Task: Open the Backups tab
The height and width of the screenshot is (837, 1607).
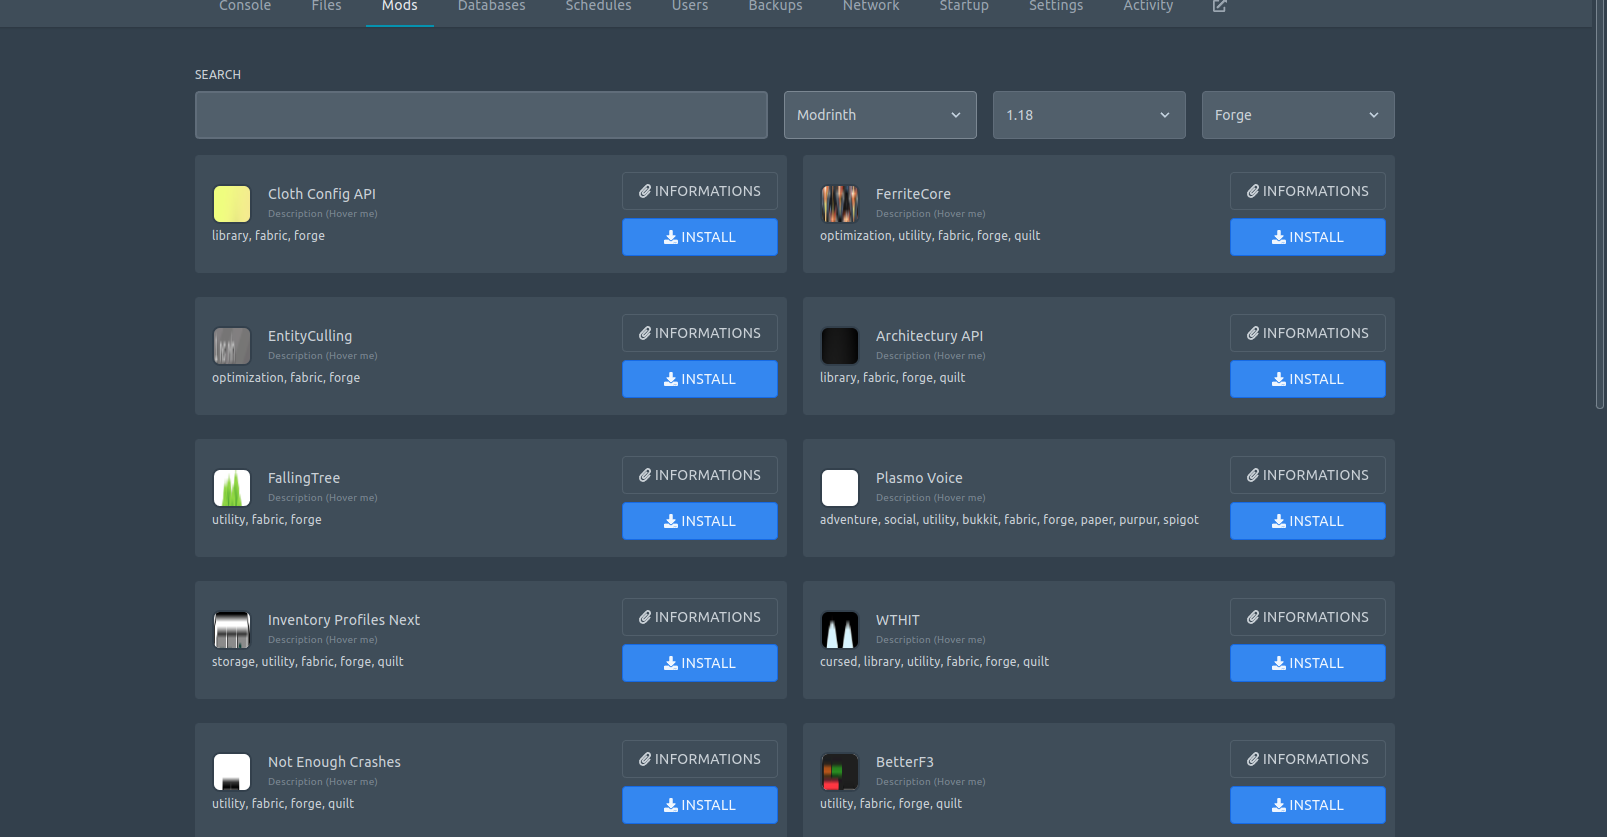Action: (x=775, y=7)
